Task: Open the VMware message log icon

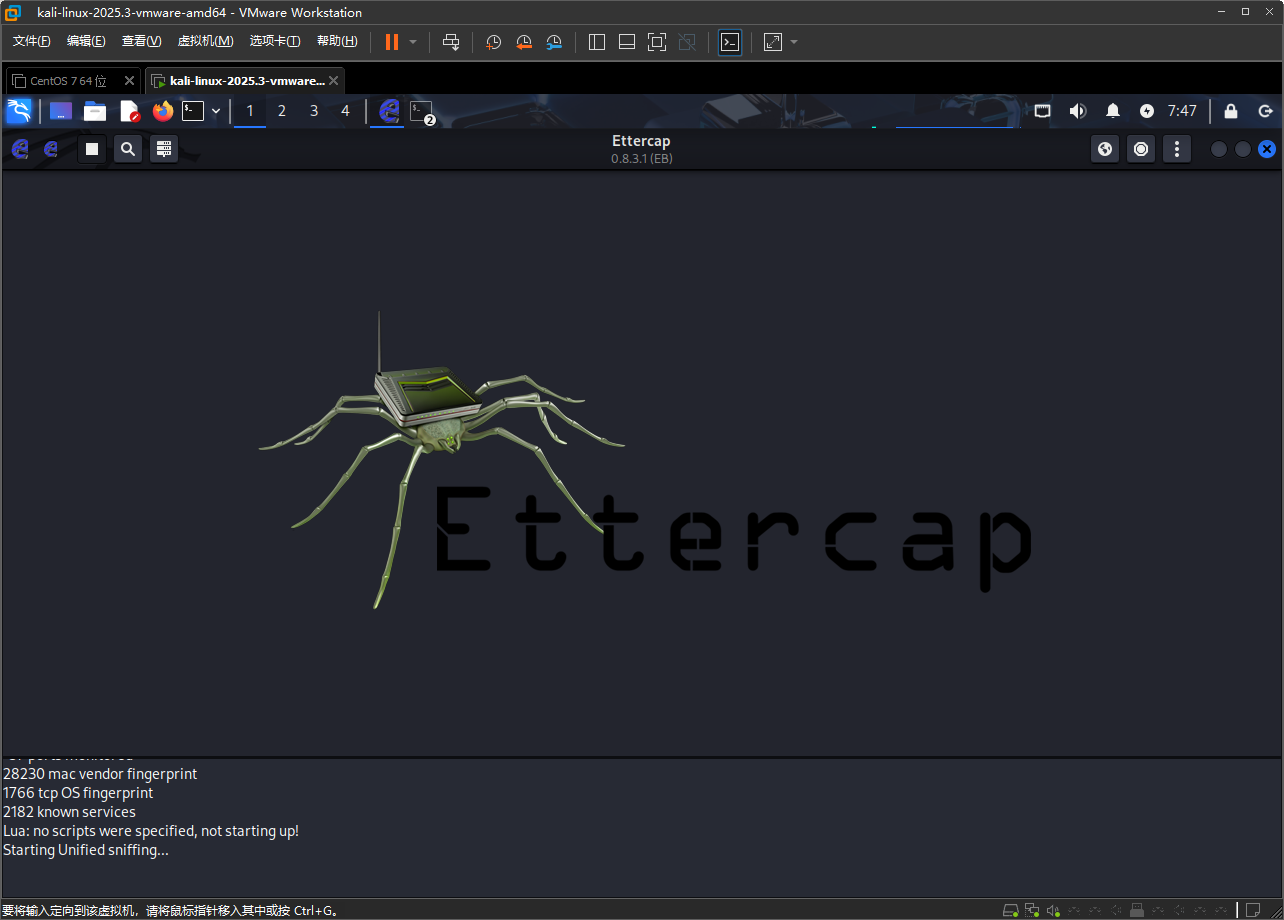Action: coord(1253,910)
